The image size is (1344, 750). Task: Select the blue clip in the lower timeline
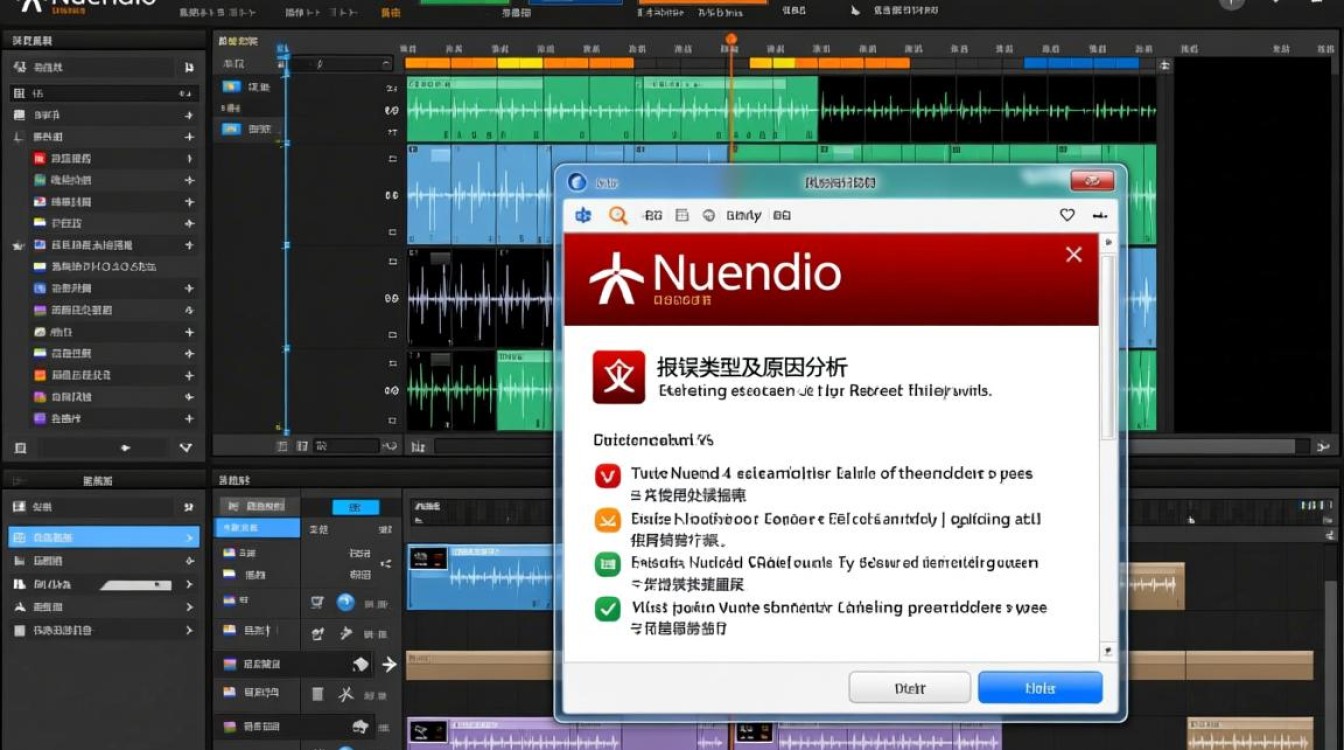pyautogui.click(x=480, y=577)
